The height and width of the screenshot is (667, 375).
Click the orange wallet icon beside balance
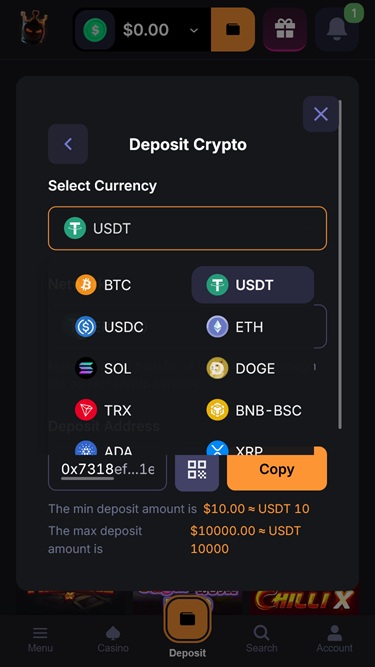tap(233, 29)
